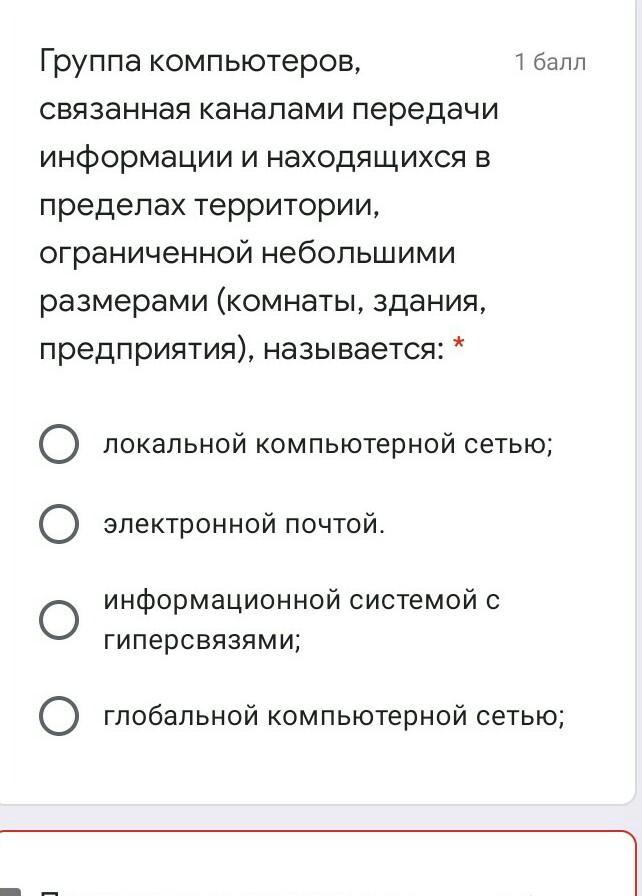Viewport: 642px width, 896px height.
Task: Click the 'локальной компьютерной сетью;' answer label
Action: pos(327,444)
